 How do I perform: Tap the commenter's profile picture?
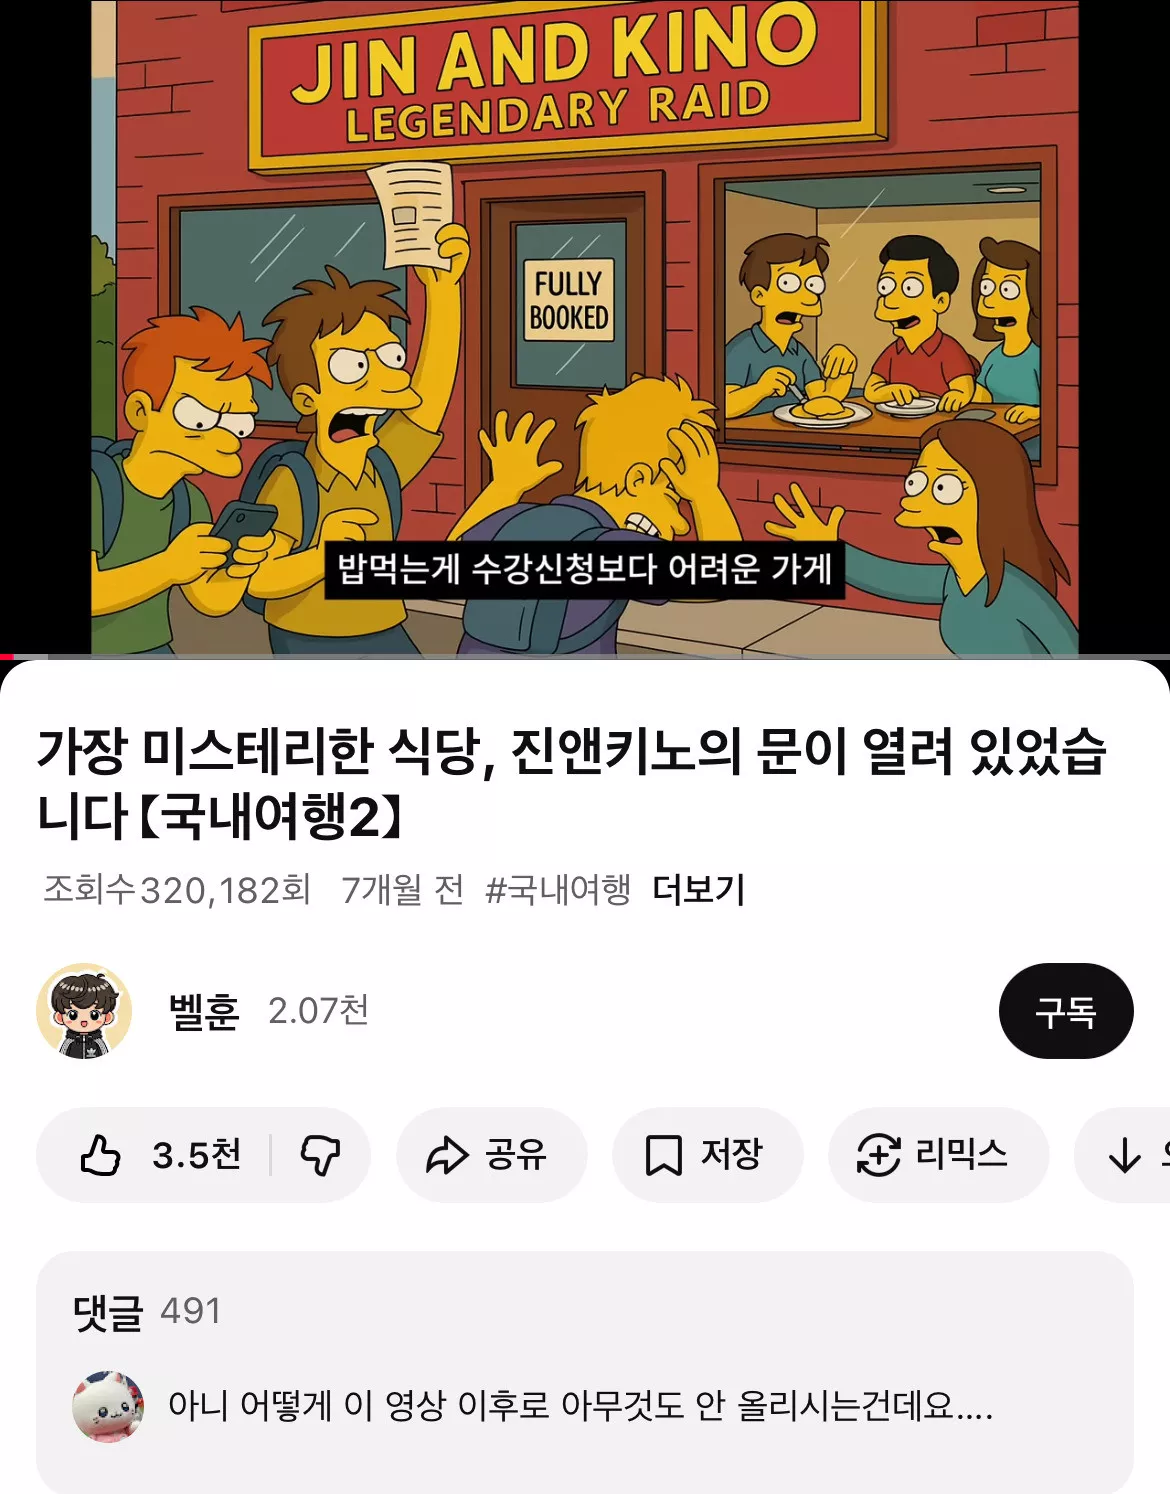108,1406
